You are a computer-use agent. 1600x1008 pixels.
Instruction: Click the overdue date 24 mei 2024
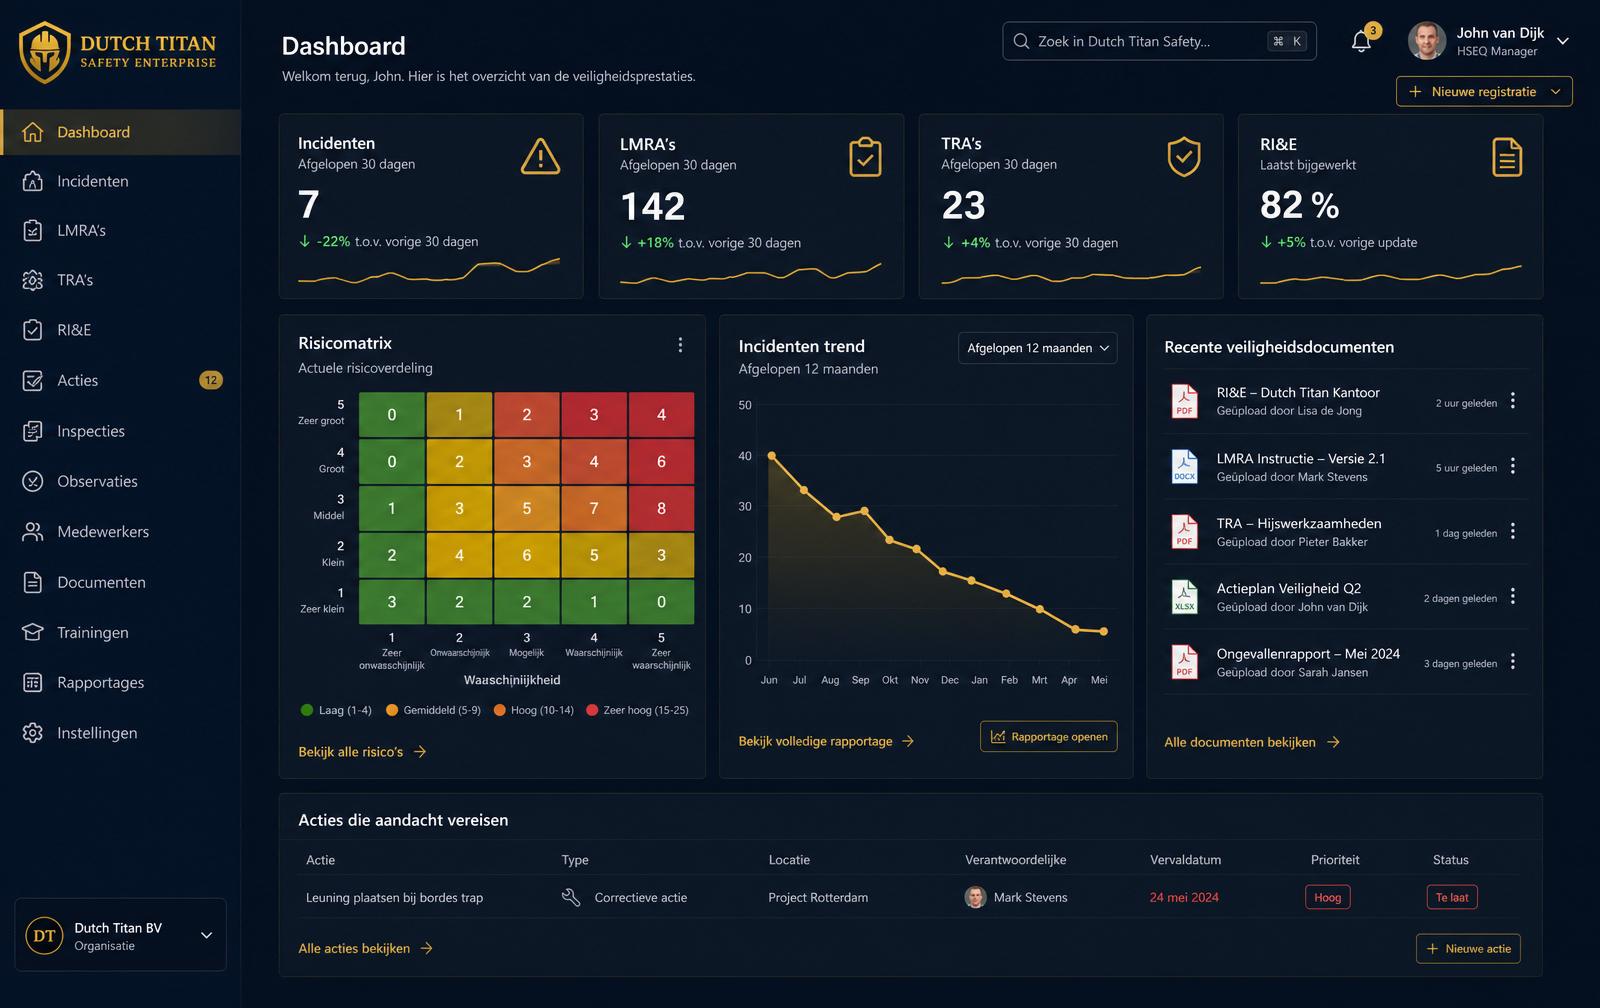click(1184, 897)
